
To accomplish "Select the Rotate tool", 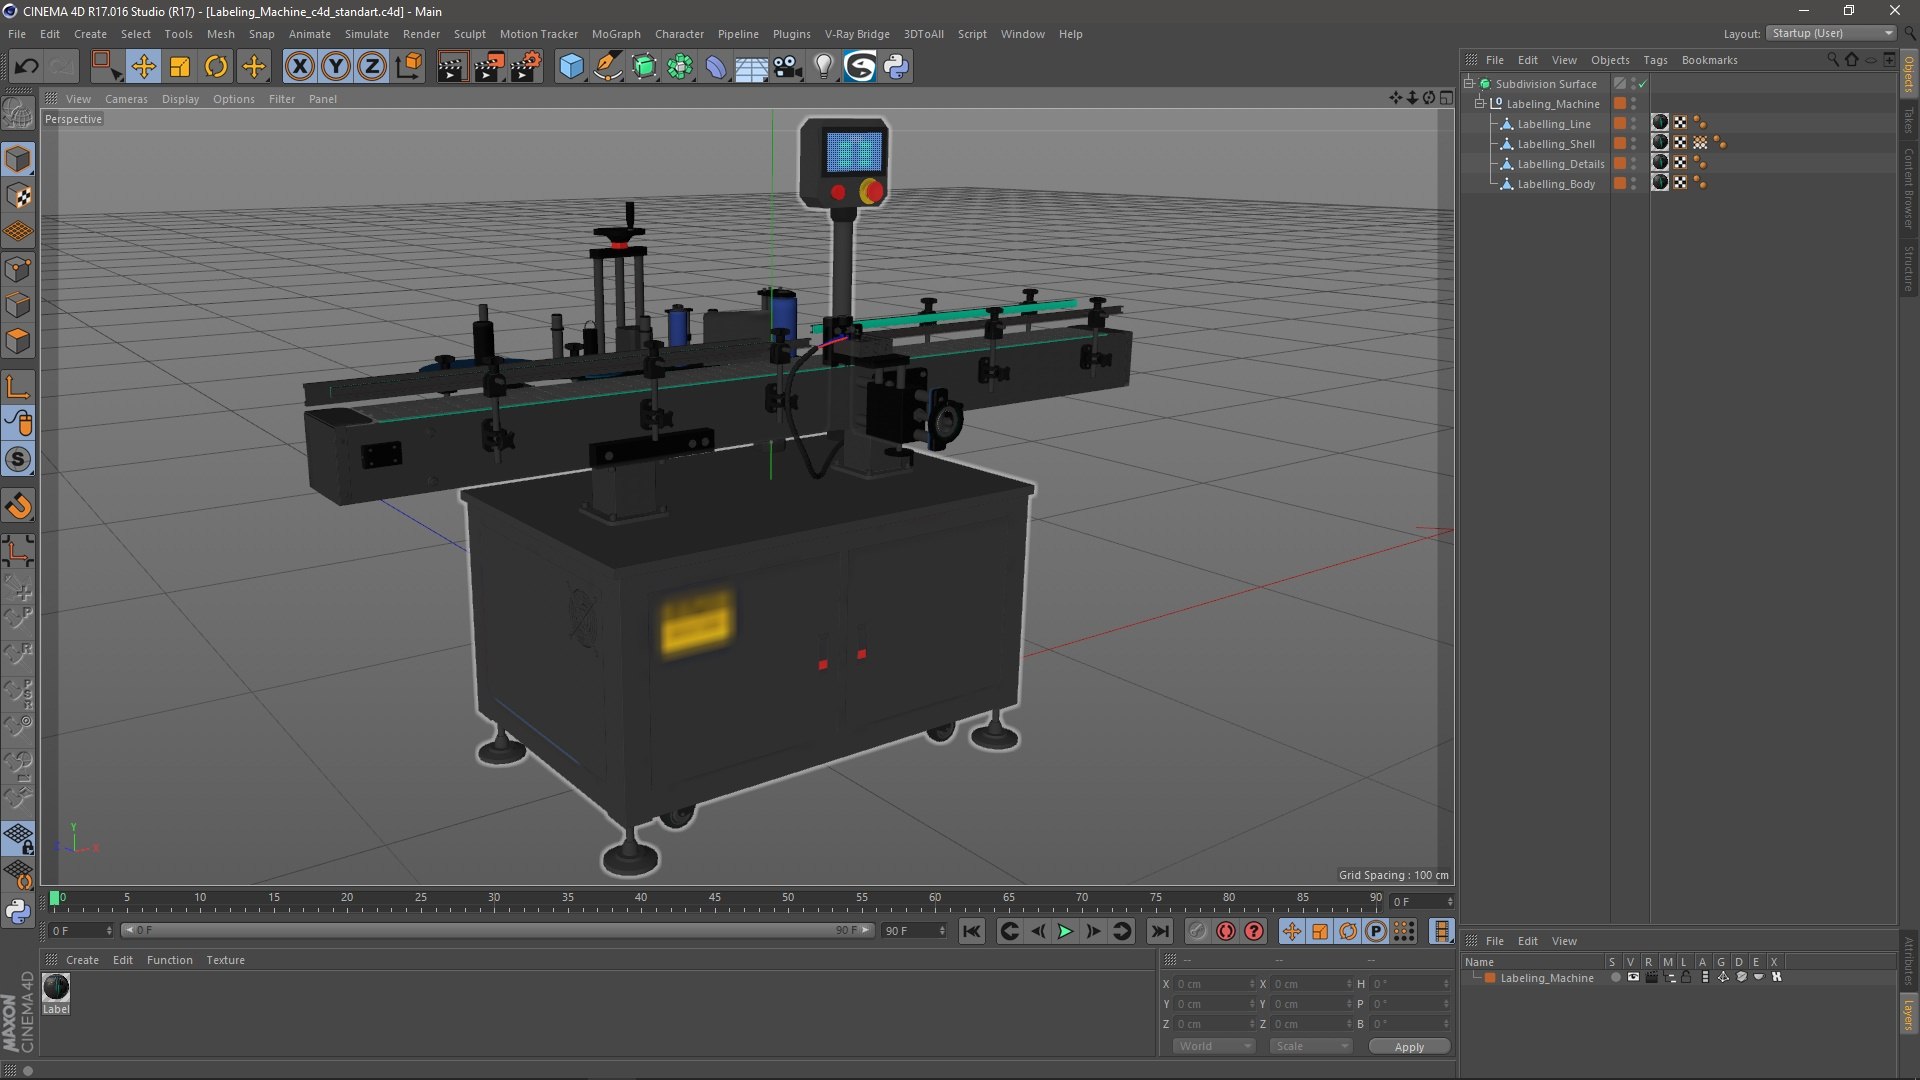I will click(216, 67).
